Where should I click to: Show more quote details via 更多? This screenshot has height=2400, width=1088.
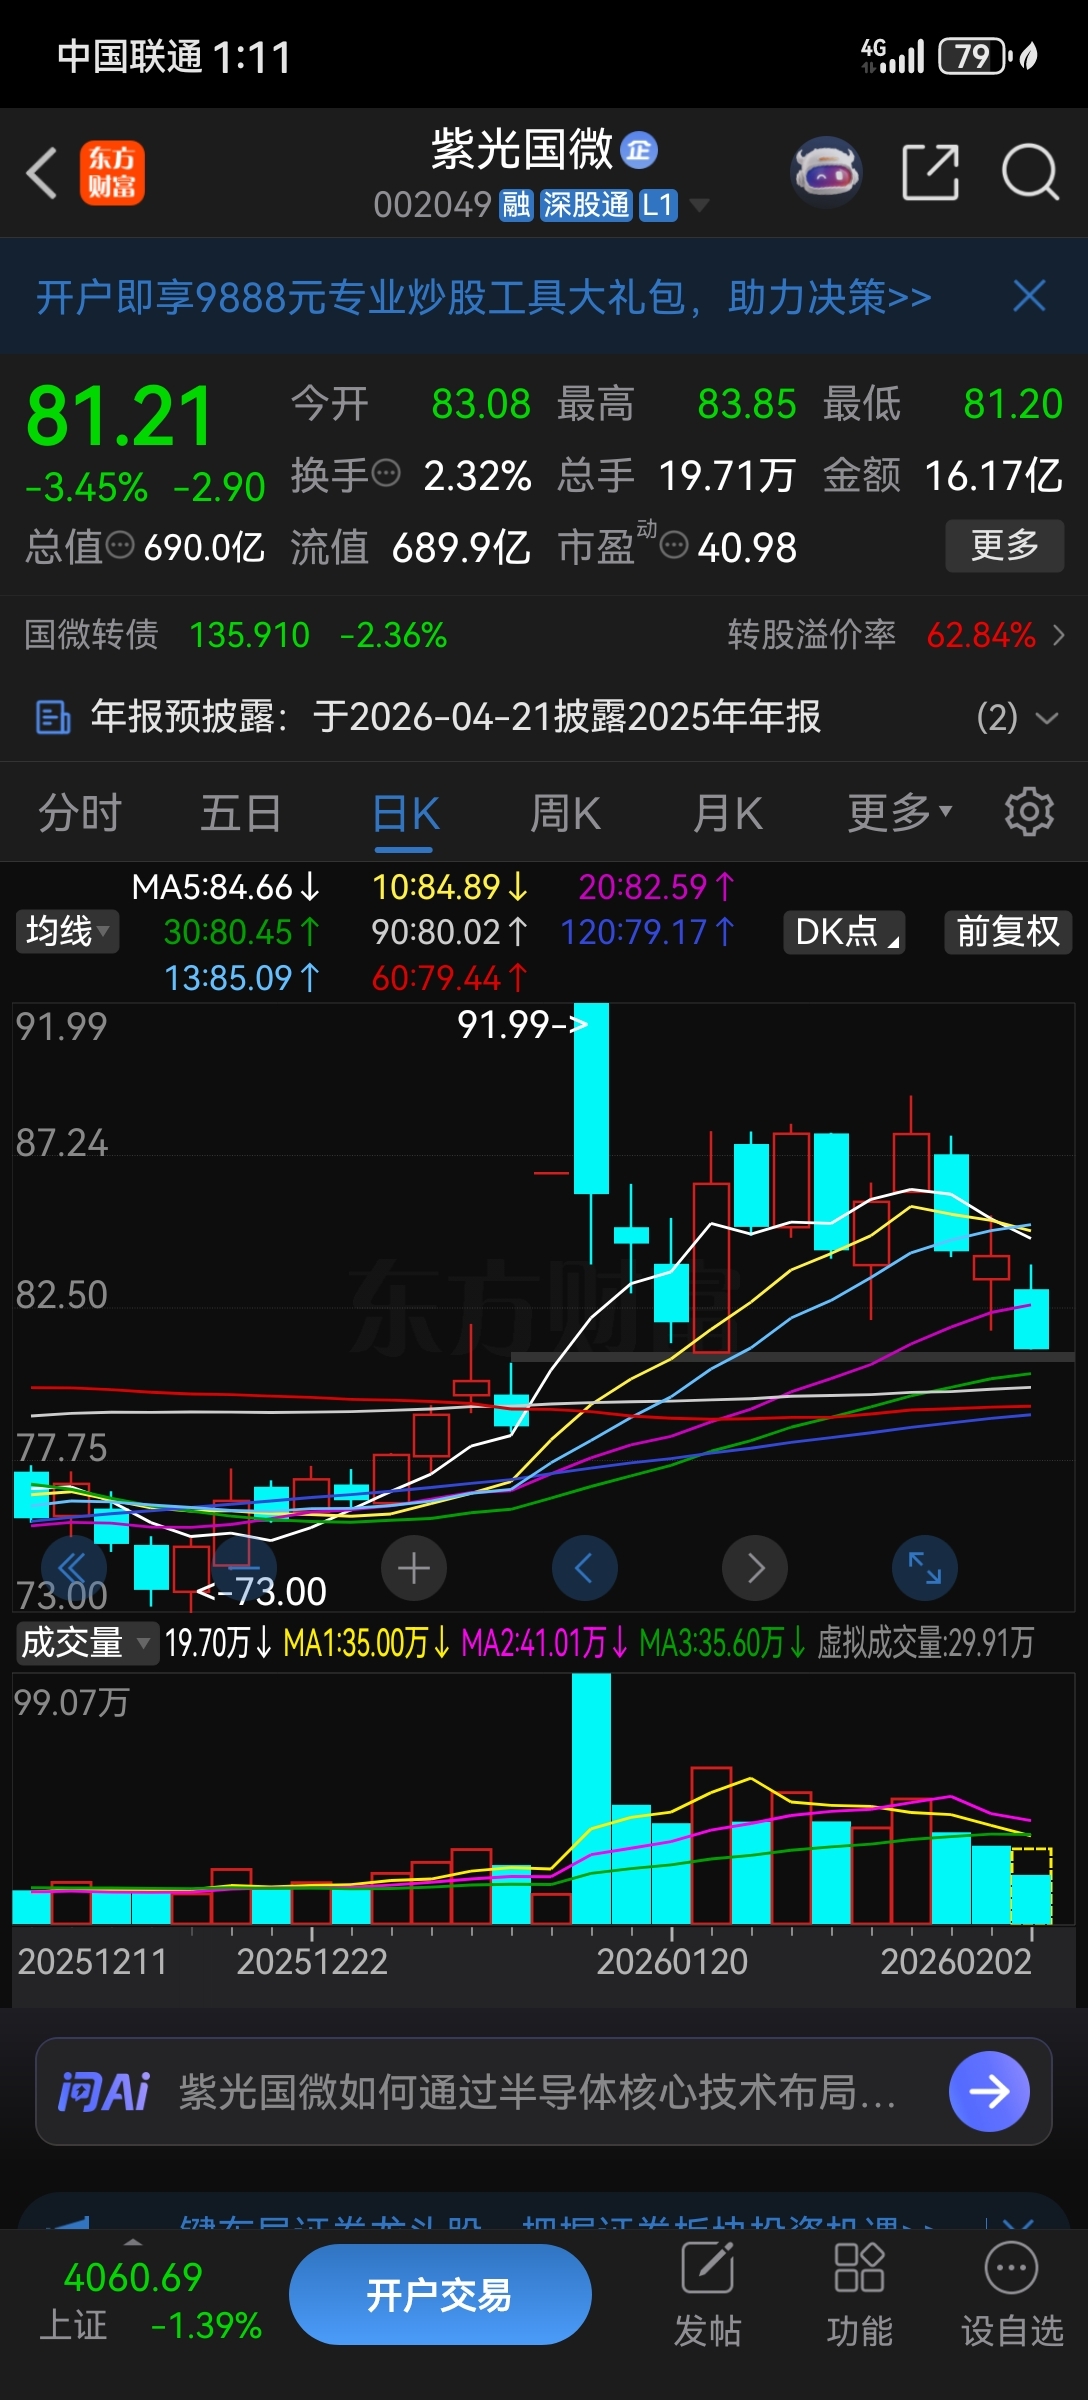pyautogui.click(x=1005, y=546)
